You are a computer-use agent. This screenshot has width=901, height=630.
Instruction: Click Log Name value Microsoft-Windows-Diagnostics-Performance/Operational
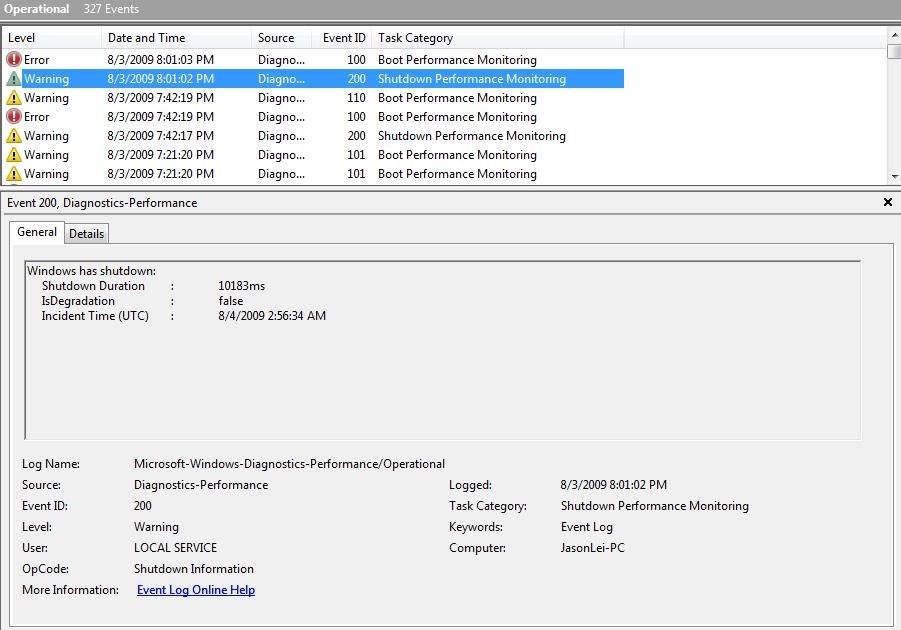[x=289, y=464]
